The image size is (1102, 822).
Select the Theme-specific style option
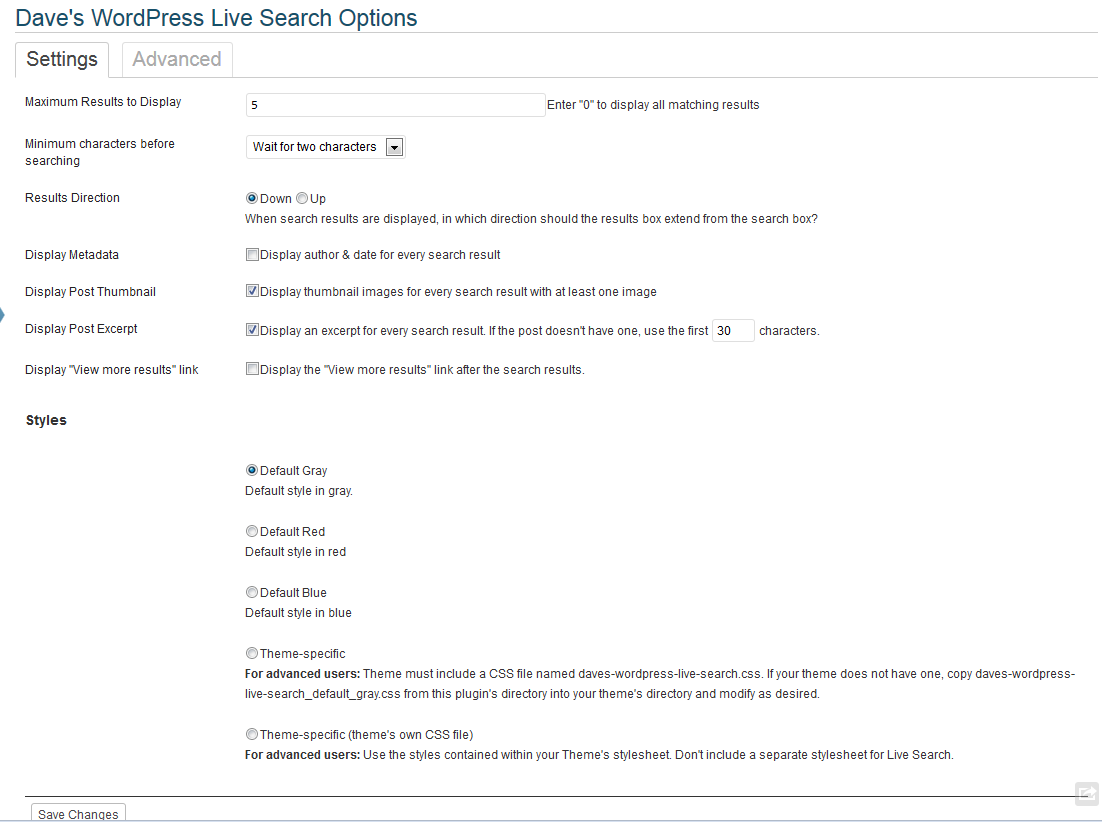252,653
